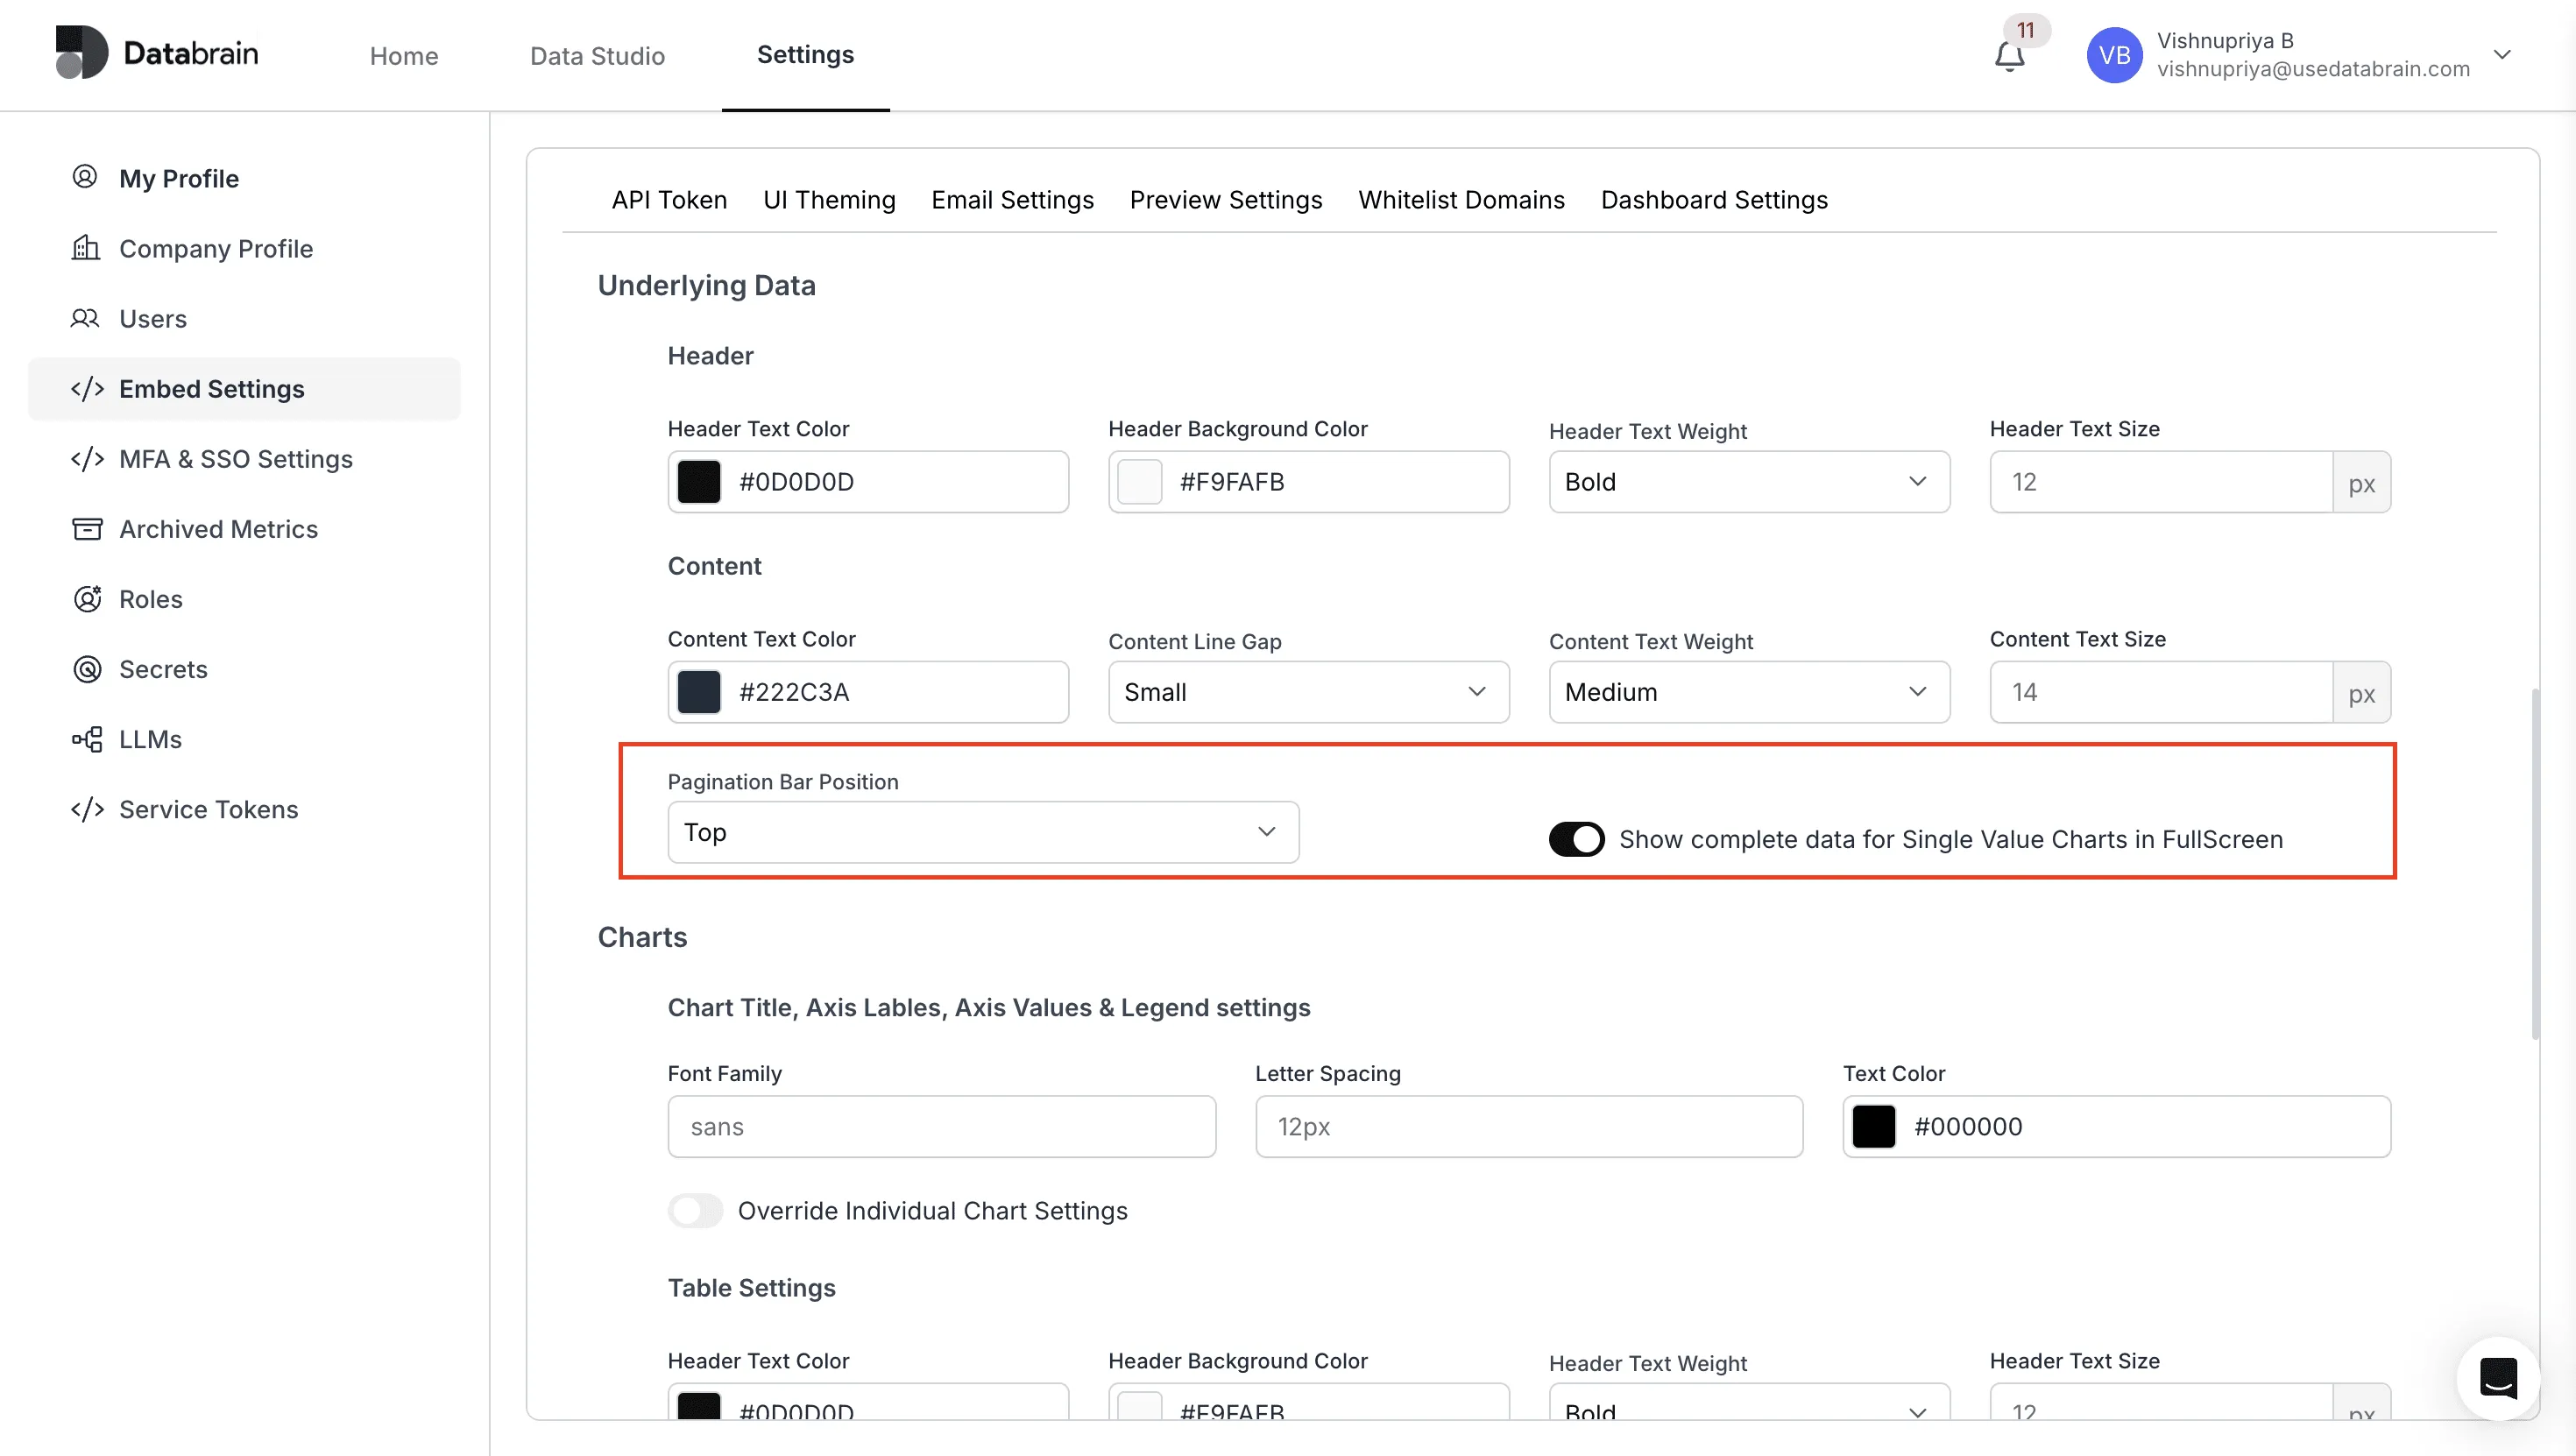Open the notifications bell
Viewport: 2576px width, 1456px height.
point(2009,56)
